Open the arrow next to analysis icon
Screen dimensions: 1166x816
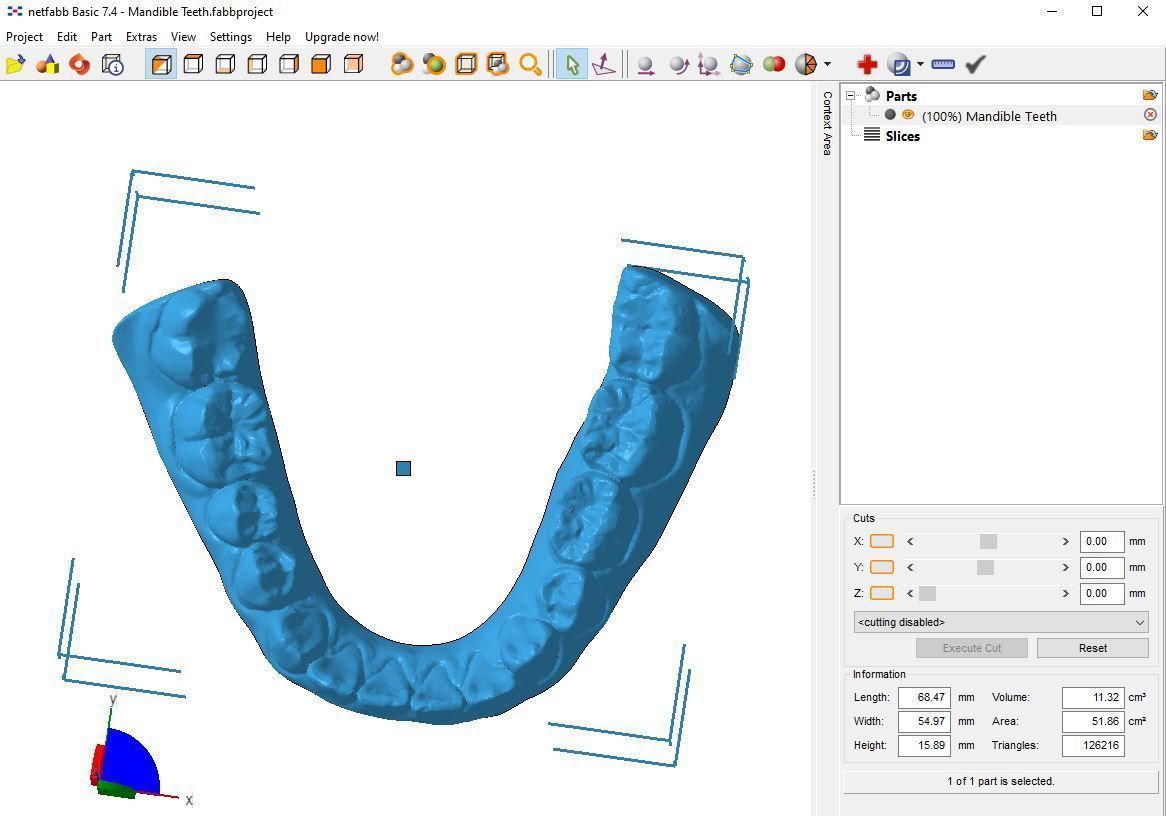921,65
